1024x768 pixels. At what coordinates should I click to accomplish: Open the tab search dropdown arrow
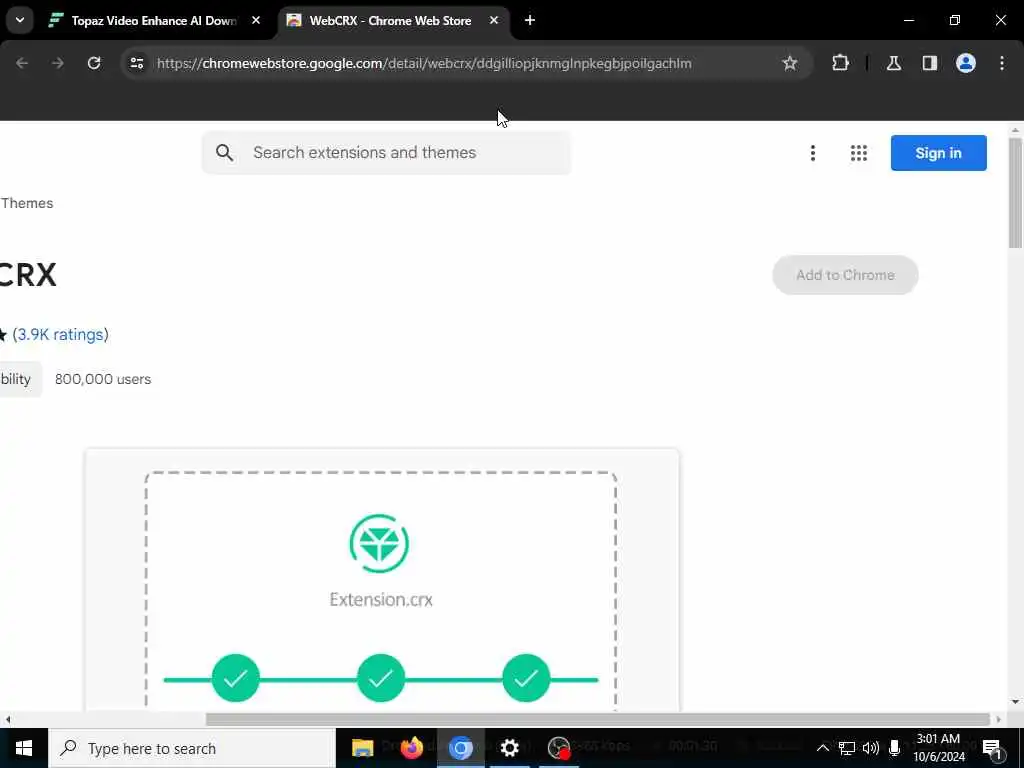pos(20,20)
